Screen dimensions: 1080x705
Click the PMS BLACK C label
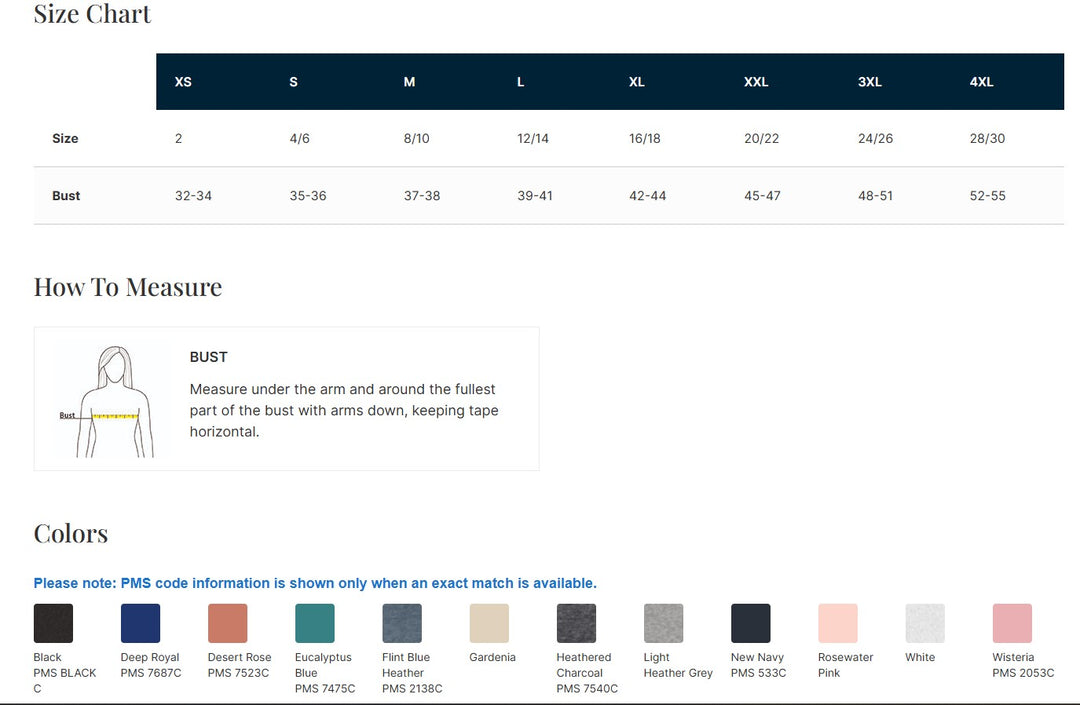[x=65, y=680]
